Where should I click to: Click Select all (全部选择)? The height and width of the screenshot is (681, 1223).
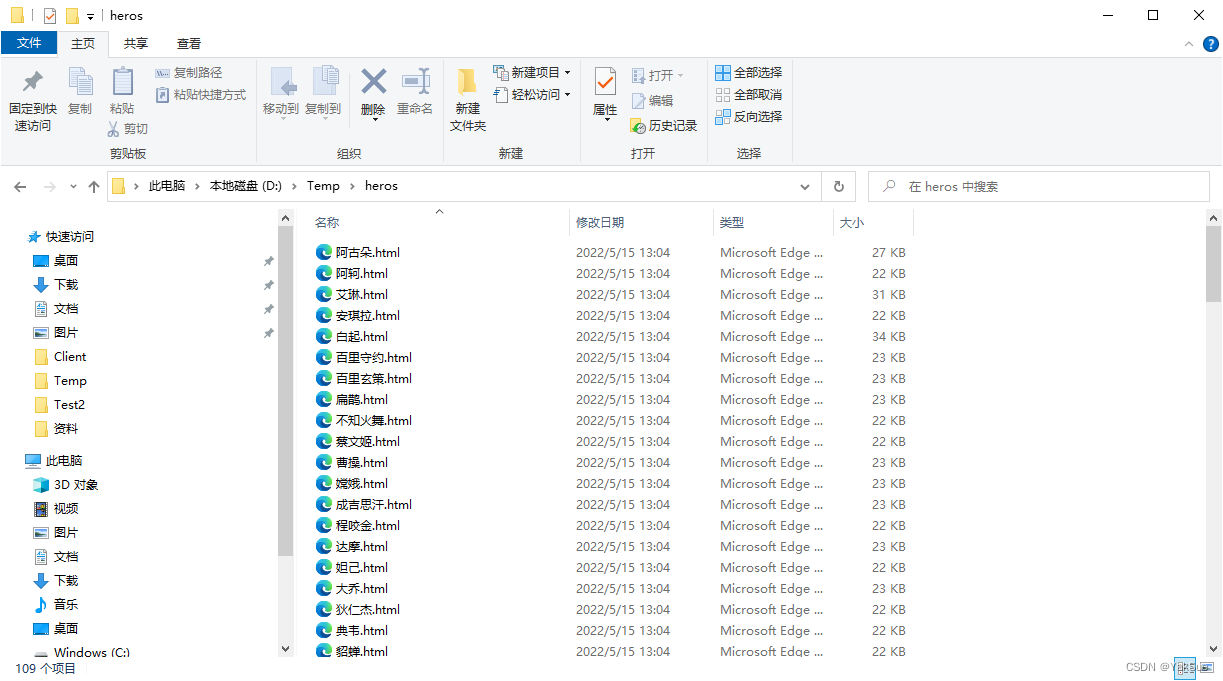click(x=748, y=73)
